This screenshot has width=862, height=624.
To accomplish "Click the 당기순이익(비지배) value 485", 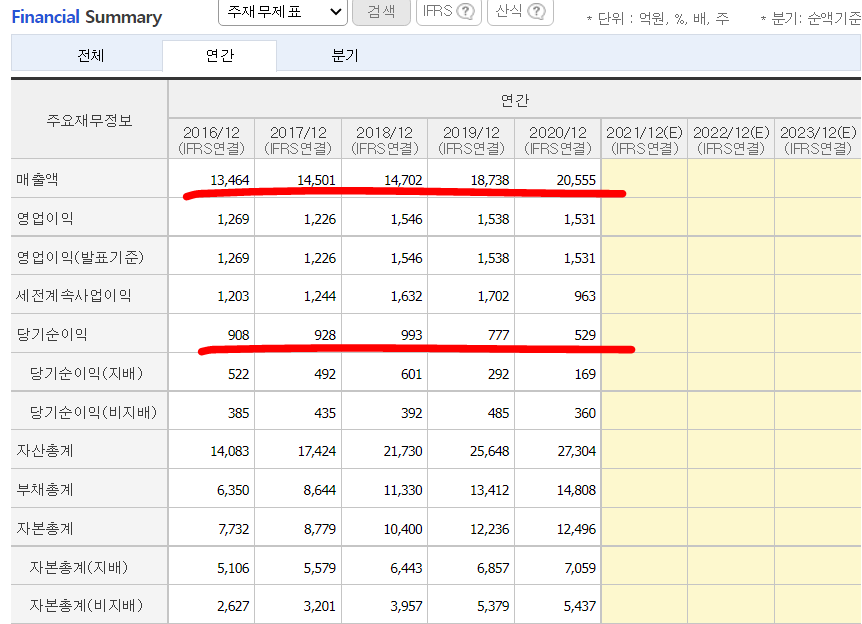I will (499, 413).
